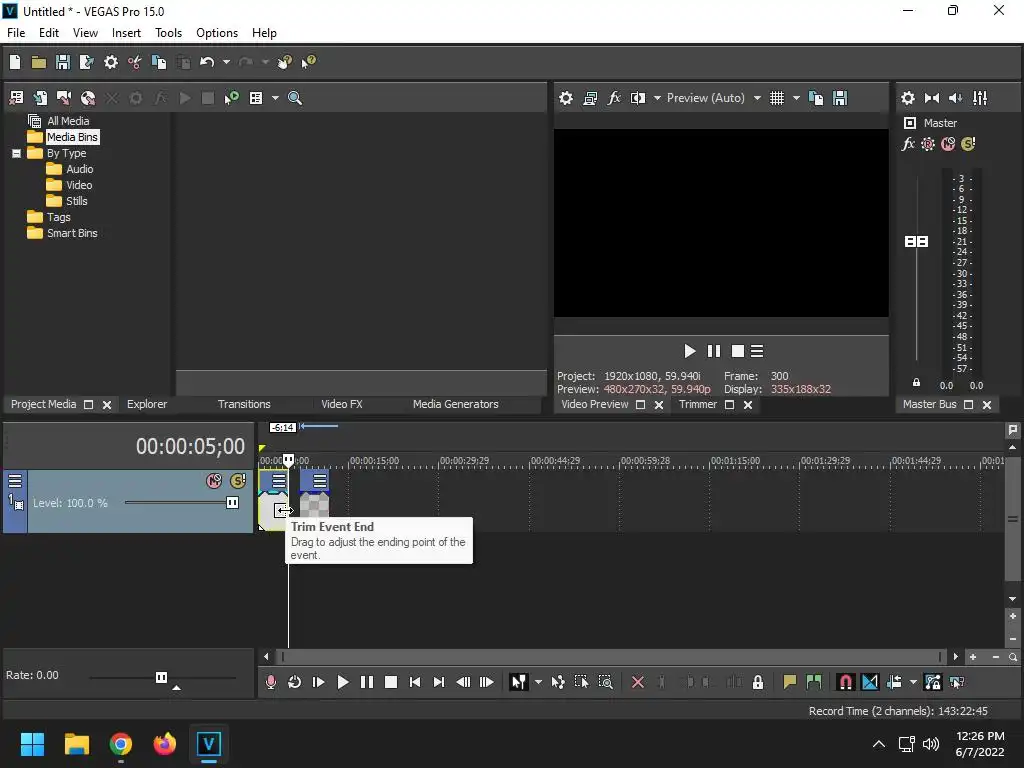Toggle Split Screen View in preview
Viewport: 1024px width, 768px height.
[638, 98]
